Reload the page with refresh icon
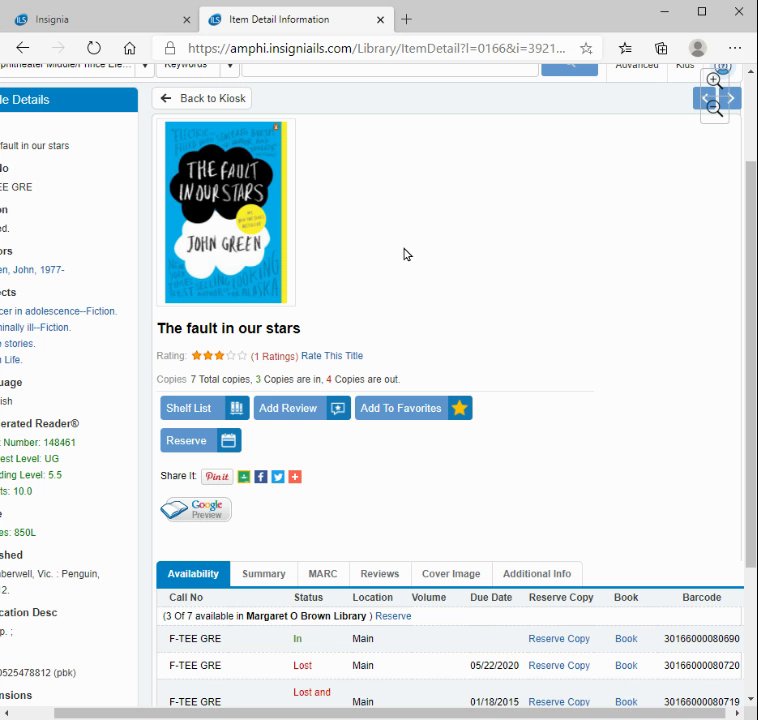758x720 pixels. tap(94, 47)
